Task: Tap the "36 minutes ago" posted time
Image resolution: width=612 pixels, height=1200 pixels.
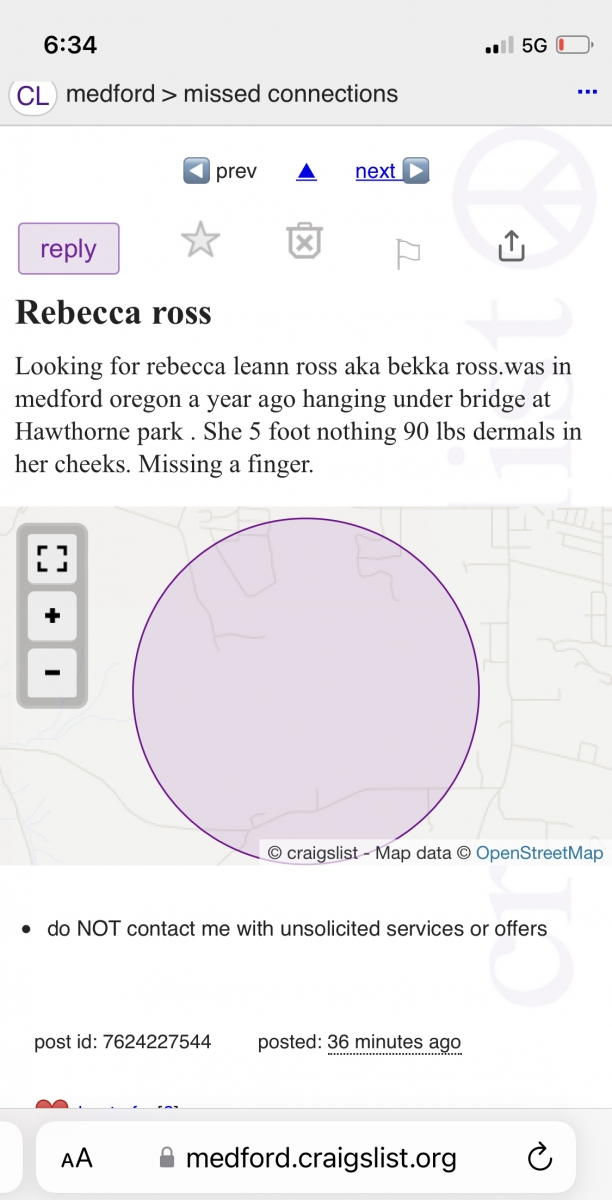Action: (x=394, y=1042)
